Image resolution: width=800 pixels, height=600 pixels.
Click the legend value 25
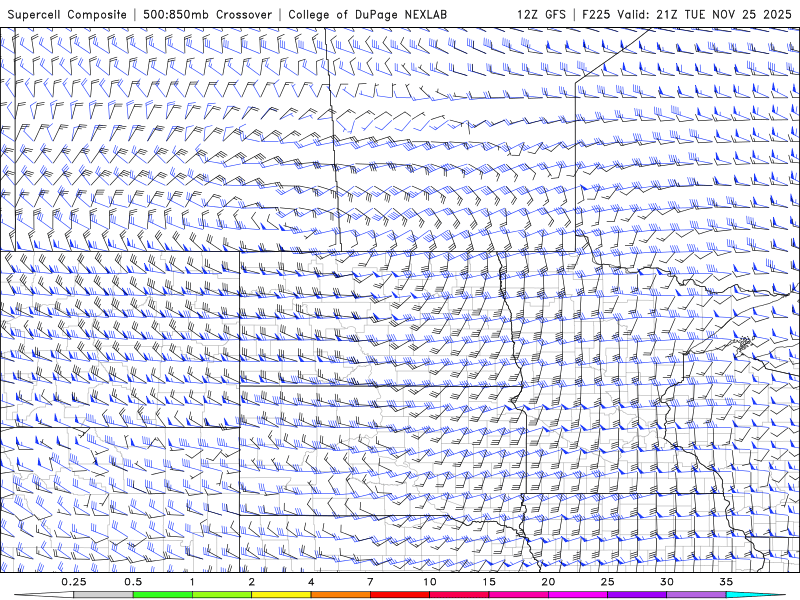point(608,582)
